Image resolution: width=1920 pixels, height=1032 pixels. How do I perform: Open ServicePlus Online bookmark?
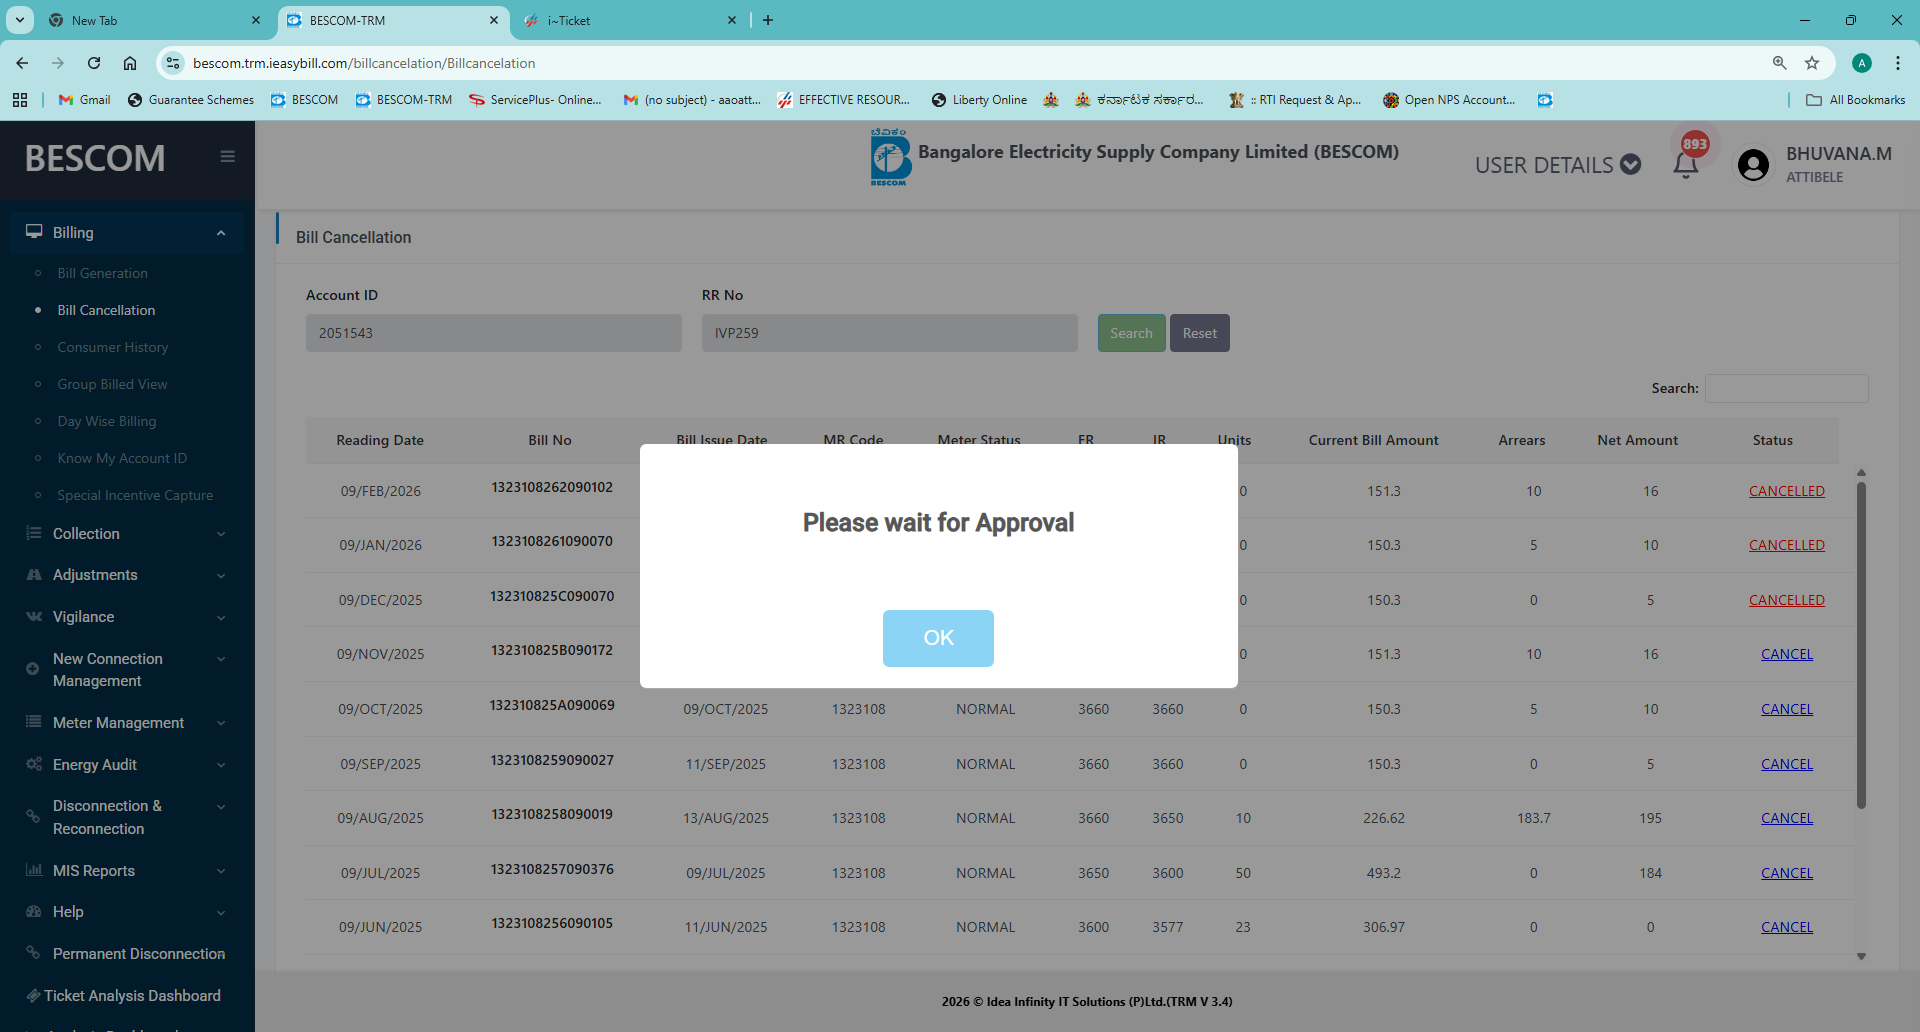coord(535,100)
